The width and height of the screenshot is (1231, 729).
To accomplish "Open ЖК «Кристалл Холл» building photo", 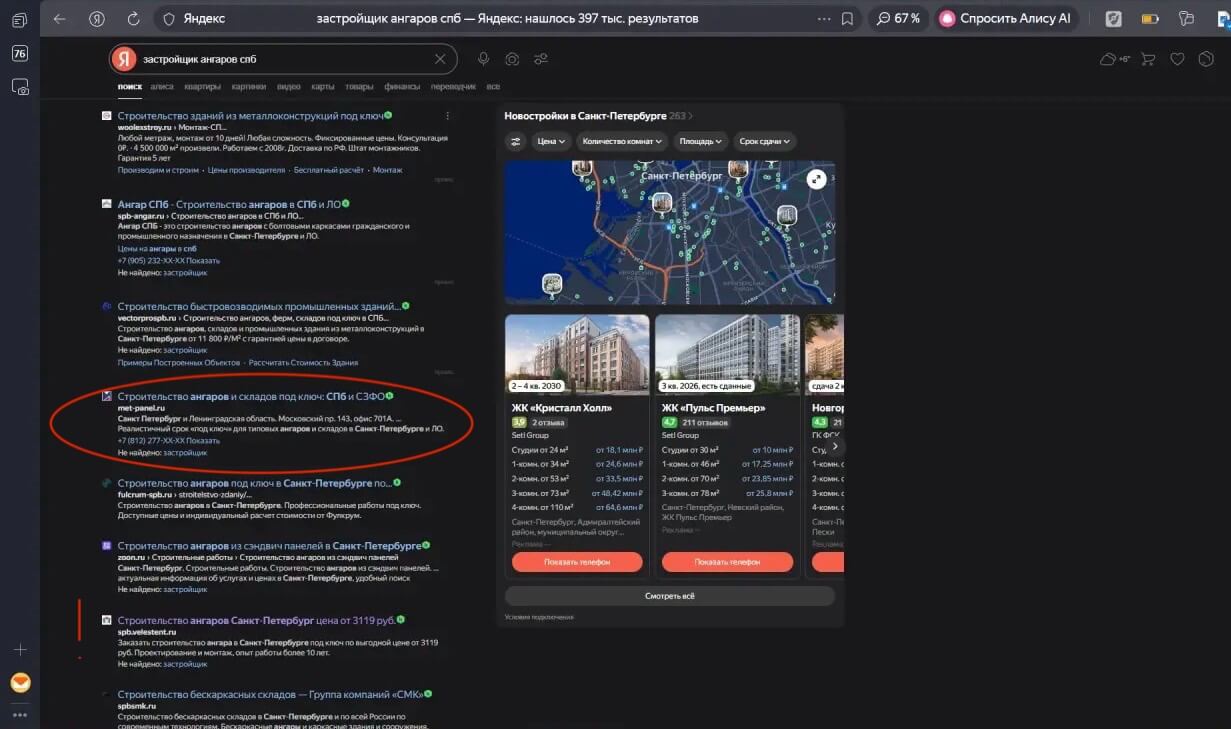I will [577, 355].
